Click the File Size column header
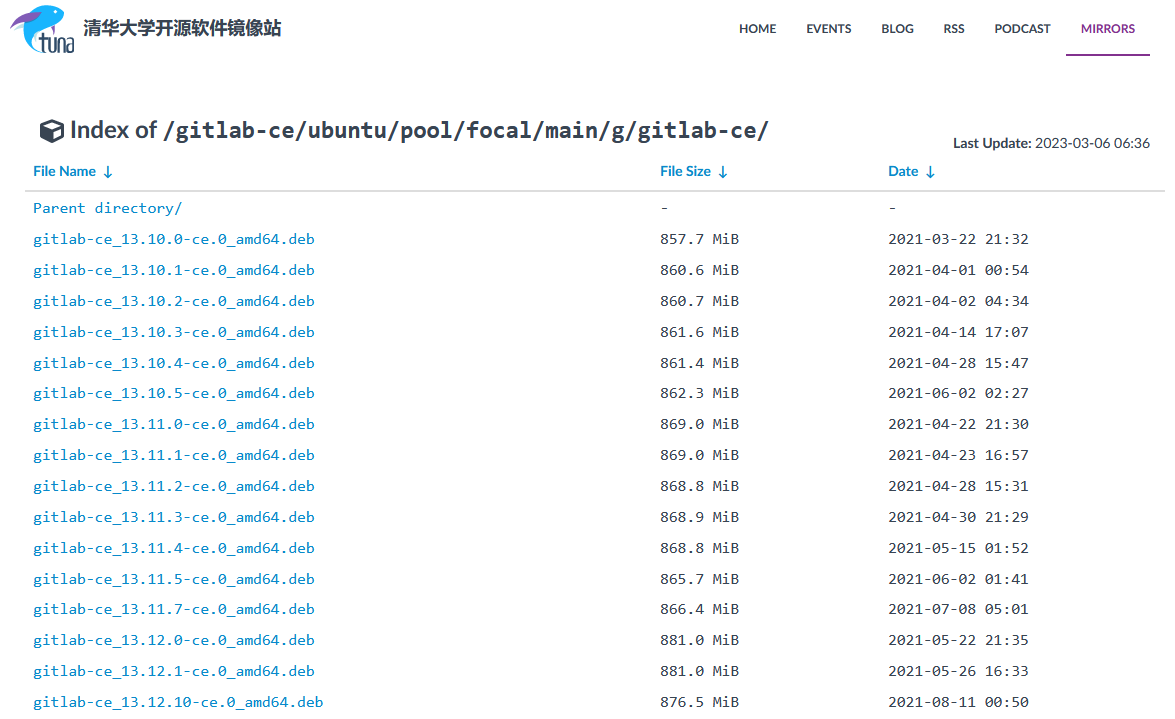Image resolution: width=1175 pixels, height=719 pixels. (685, 172)
